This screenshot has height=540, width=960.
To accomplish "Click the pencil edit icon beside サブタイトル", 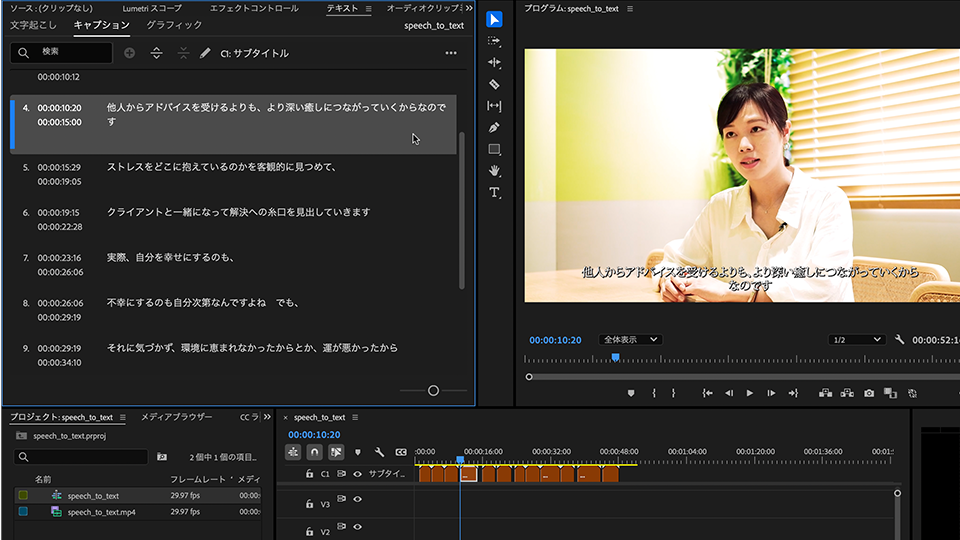I will click(205, 53).
